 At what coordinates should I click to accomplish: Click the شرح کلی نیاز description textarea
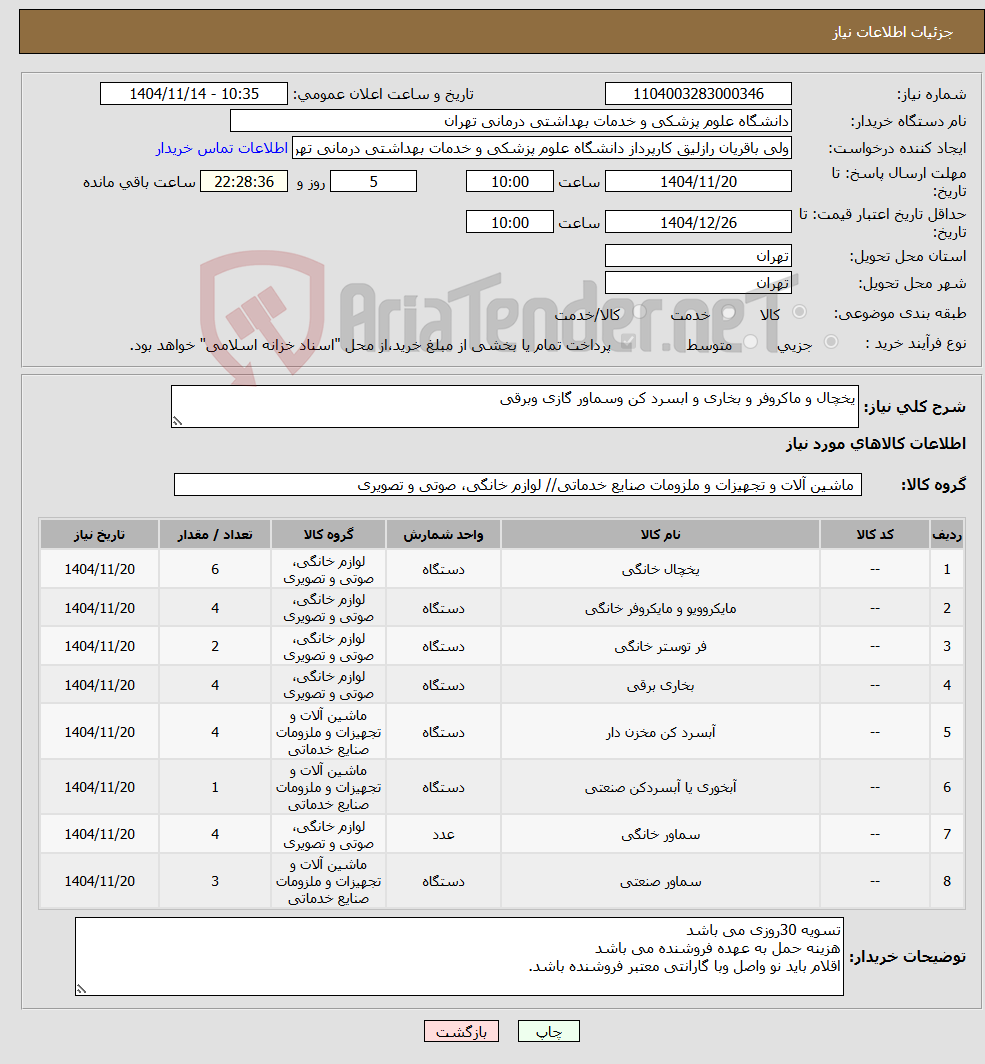(x=514, y=406)
